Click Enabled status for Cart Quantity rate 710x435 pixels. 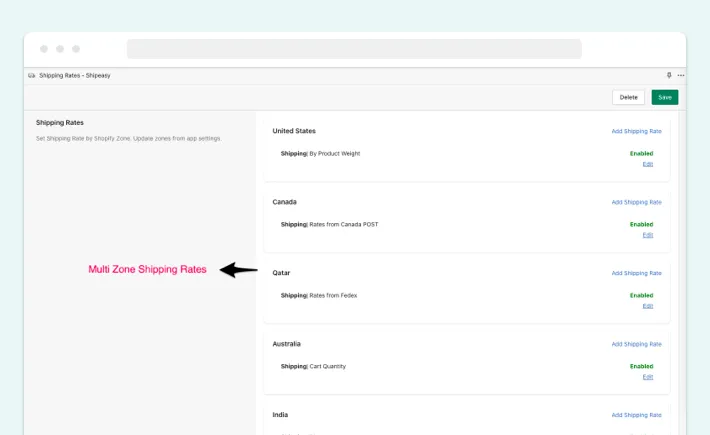(x=641, y=366)
